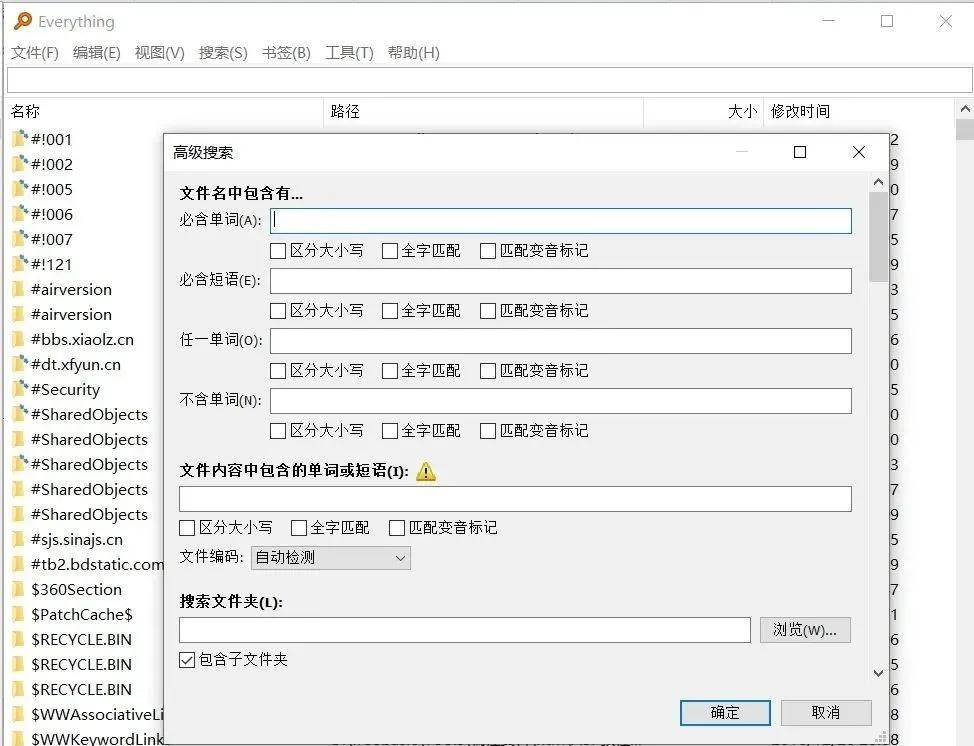Click the #bbs.xiaolz.cn folder icon
Image resolution: width=974 pixels, height=746 pixels.
pos(20,339)
